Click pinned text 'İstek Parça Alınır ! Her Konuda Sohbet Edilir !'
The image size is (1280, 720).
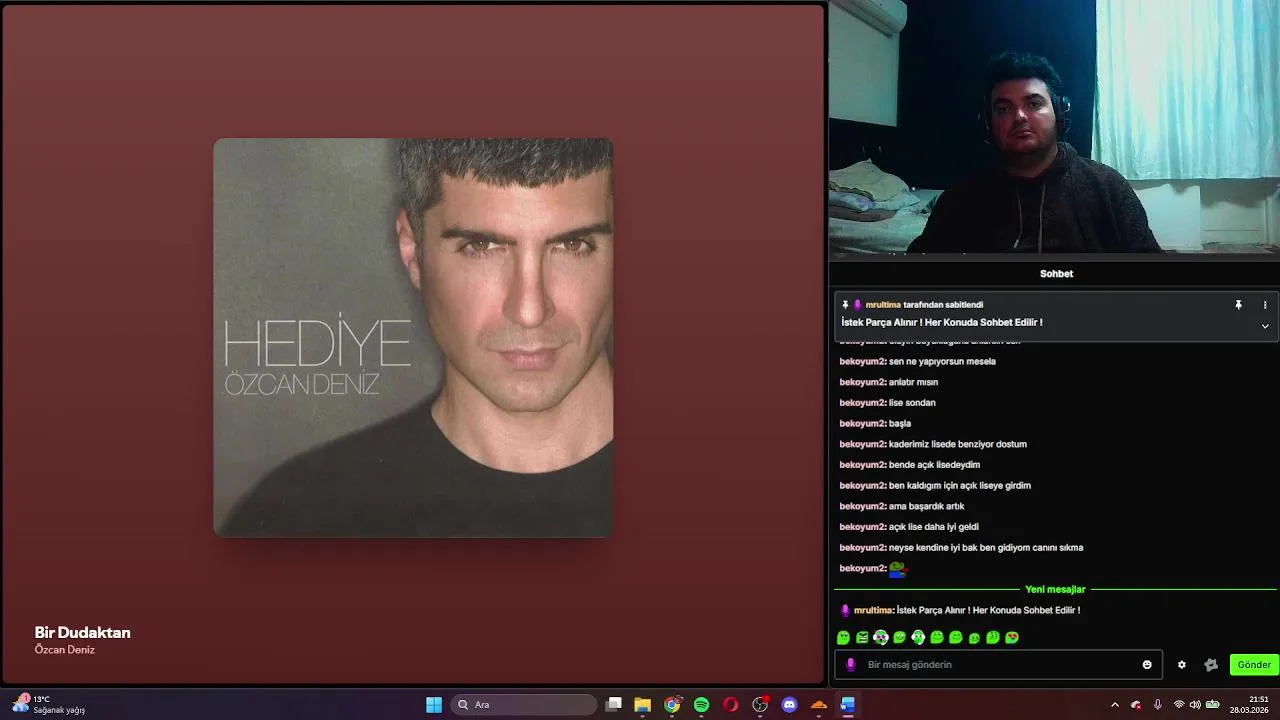click(x=942, y=323)
